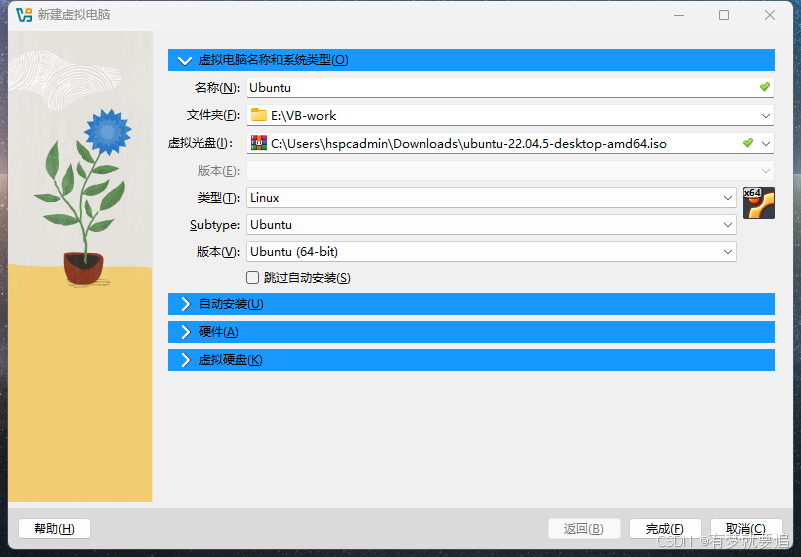
Task: Click the 名称(N) label text
Action: pyautogui.click(x=217, y=87)
